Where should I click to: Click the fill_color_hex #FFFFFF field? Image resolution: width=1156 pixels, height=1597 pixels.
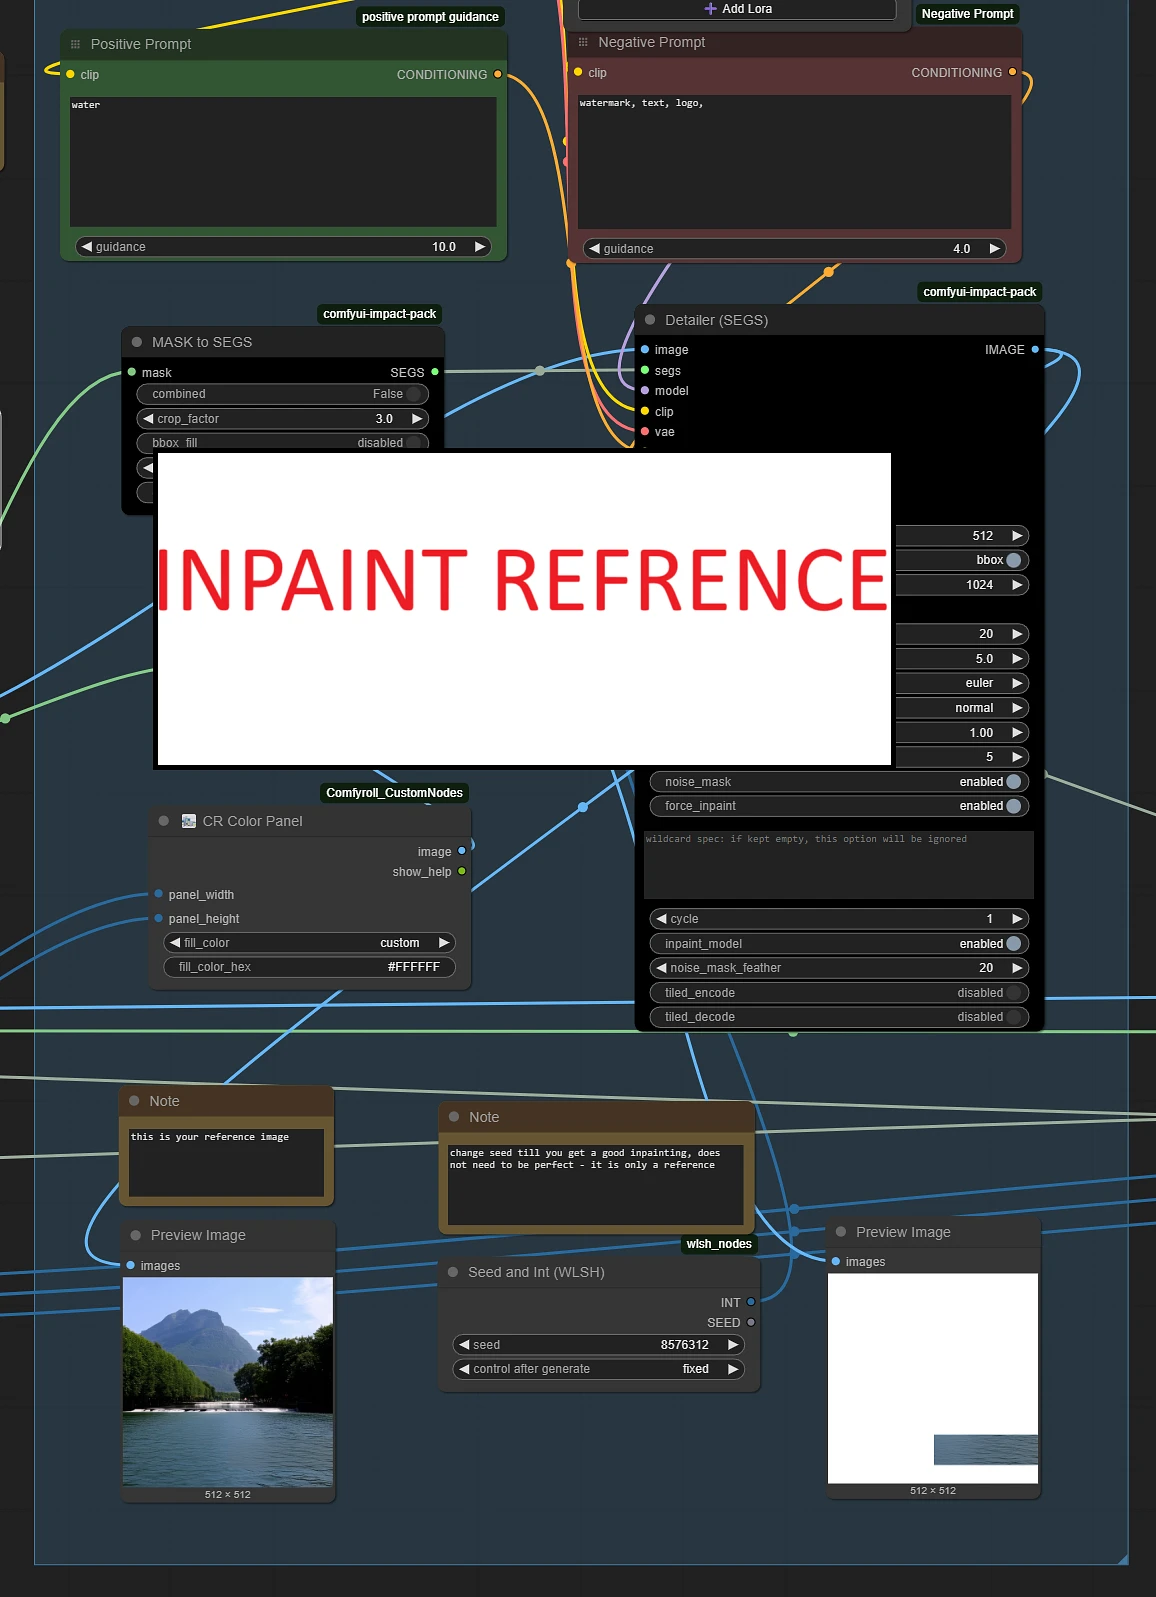coord(309,967)
